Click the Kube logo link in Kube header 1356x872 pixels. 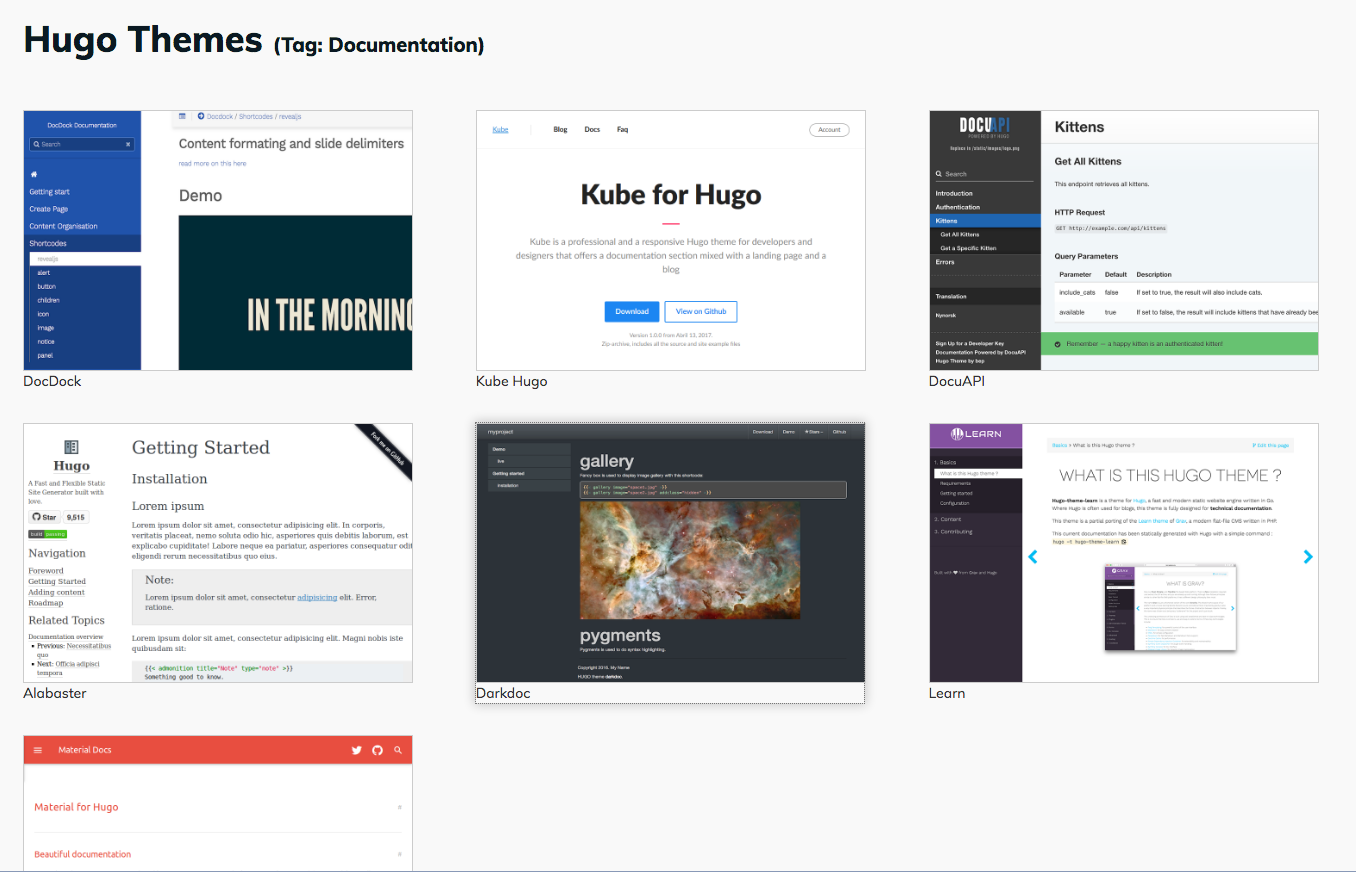coord(500,129)
